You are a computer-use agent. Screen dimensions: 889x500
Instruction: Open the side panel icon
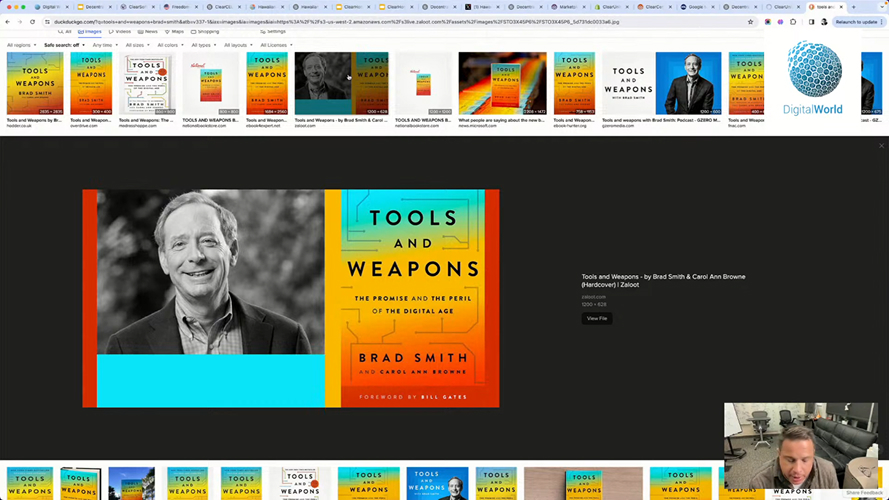coord(811,22)
